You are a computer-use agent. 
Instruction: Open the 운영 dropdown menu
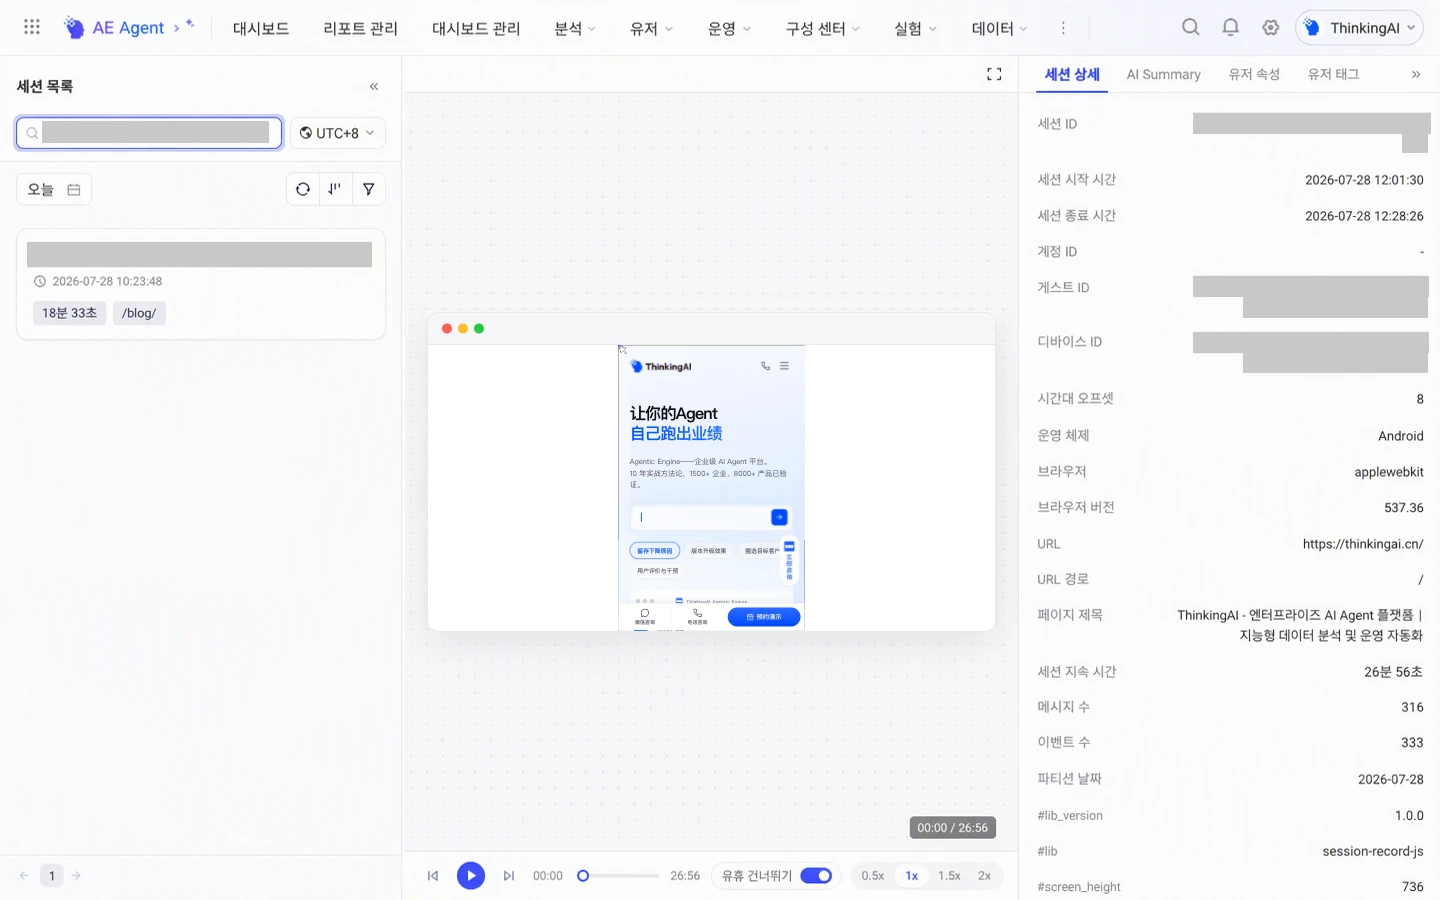point(729,28)
